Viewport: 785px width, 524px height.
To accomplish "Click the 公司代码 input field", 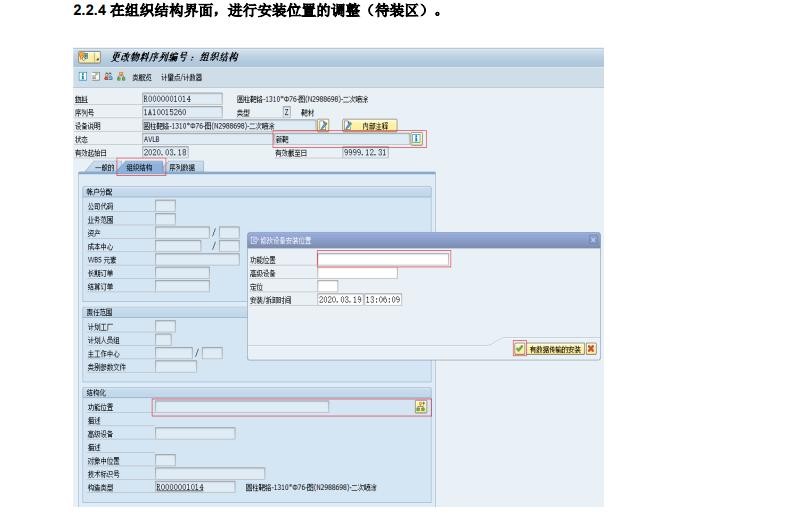I will click(165, 206).
